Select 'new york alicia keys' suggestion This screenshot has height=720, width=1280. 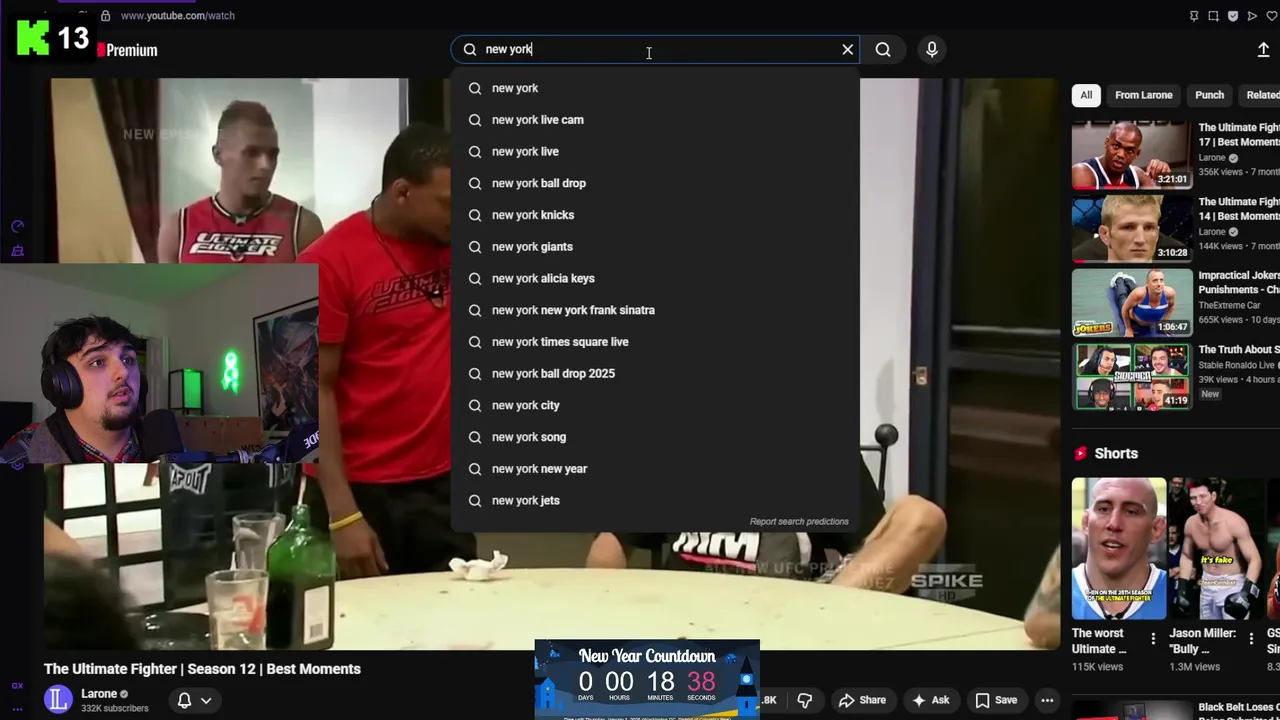pos(655,278)
